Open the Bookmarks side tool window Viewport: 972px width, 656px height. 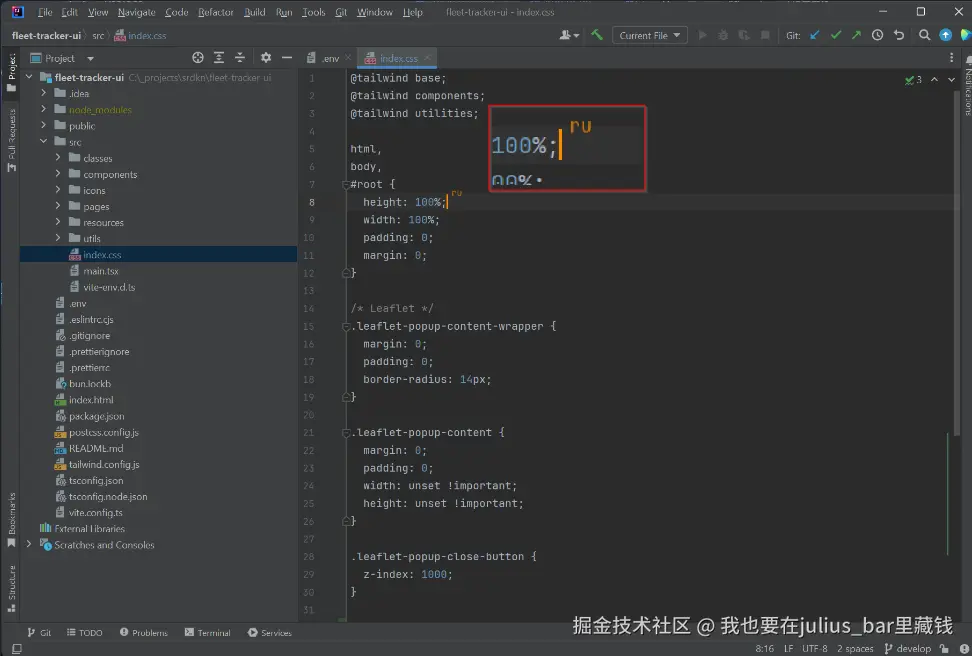tap(11, 520)
